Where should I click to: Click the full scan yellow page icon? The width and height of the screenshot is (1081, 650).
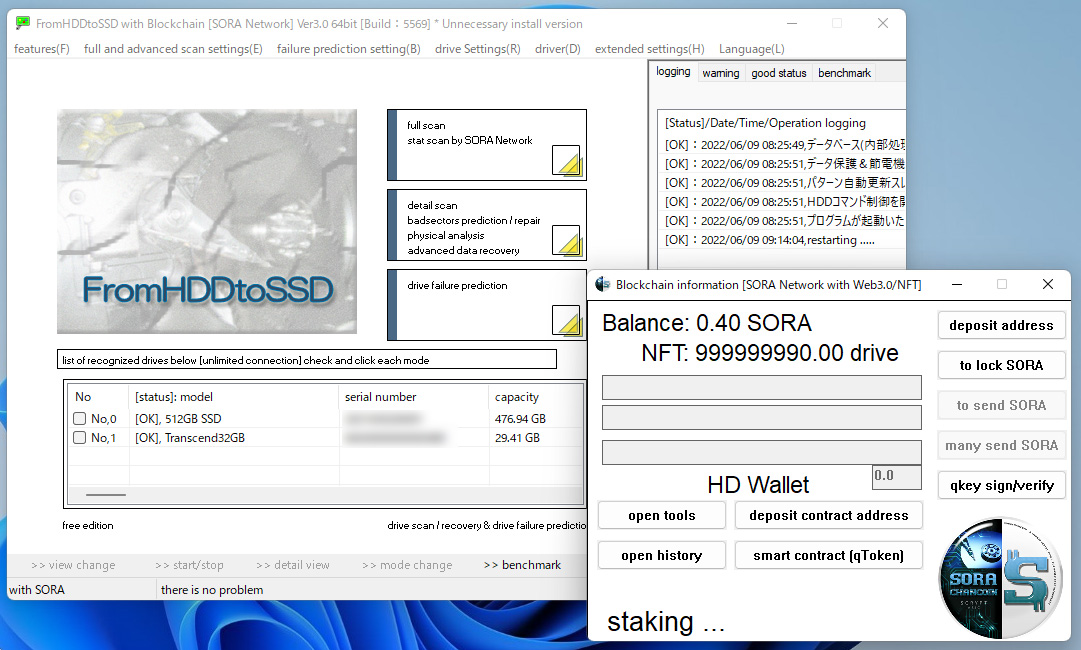coord(567,160)
